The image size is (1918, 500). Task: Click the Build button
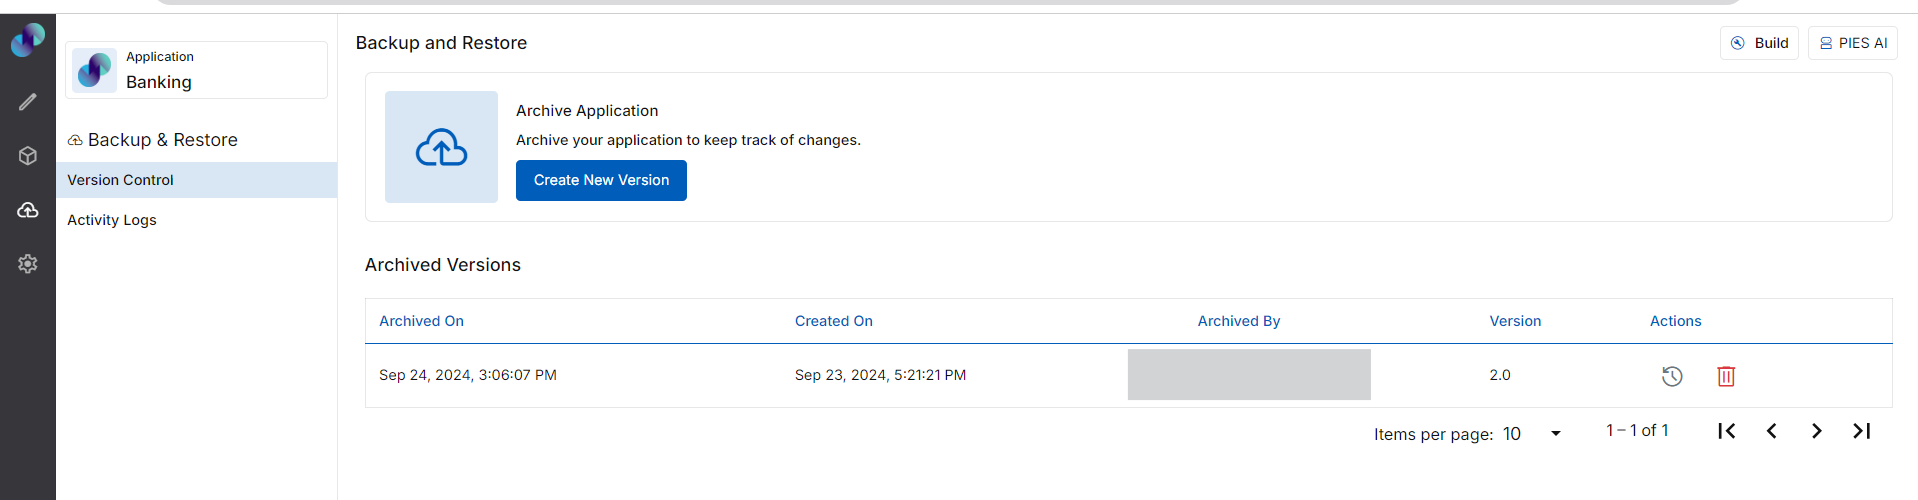(1759, 43)
